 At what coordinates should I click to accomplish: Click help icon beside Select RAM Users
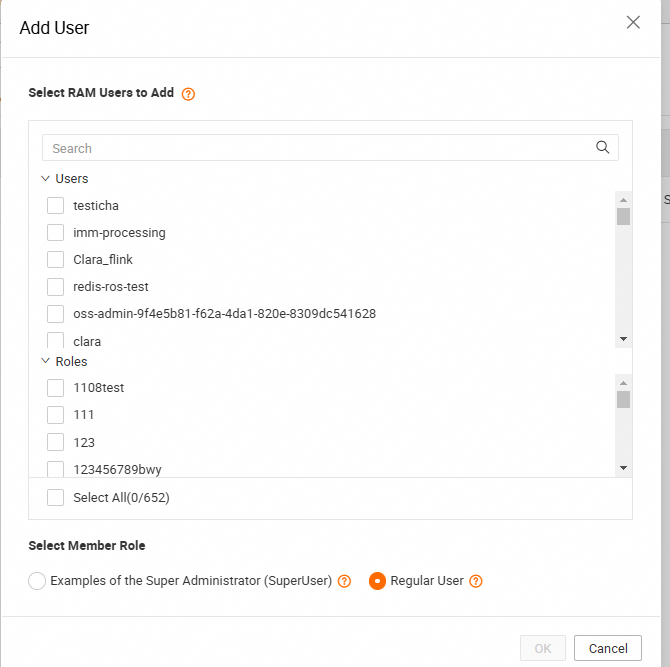(x=188, y=94)
